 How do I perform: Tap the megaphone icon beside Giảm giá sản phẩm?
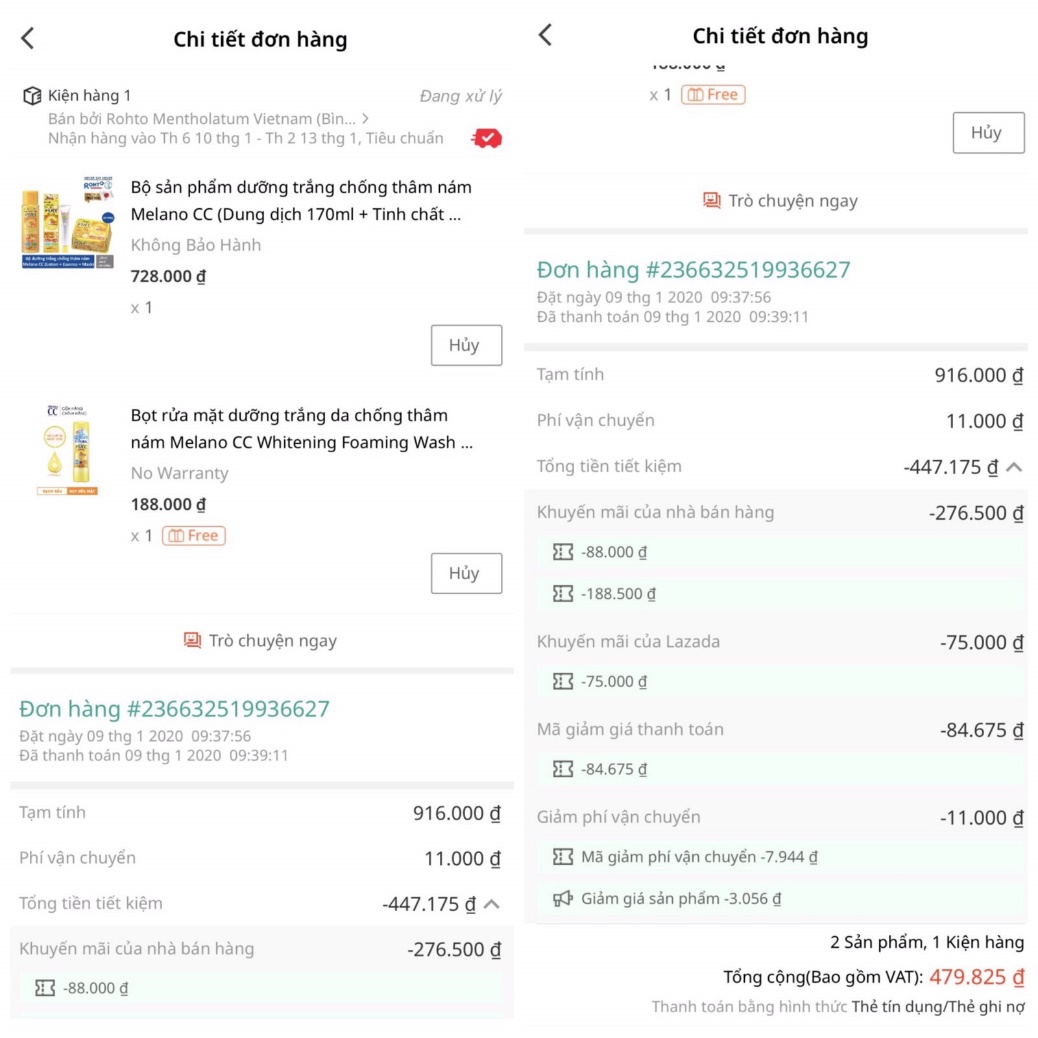563,898
